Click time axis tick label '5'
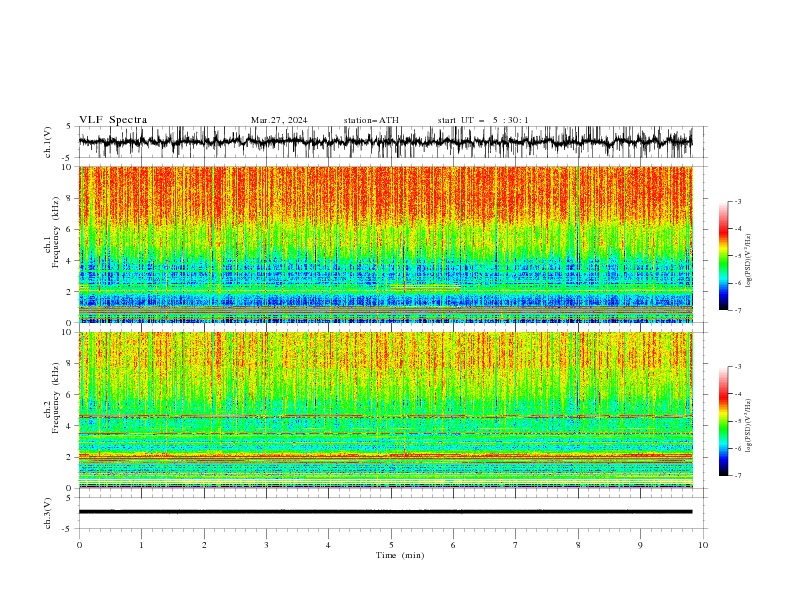 pos(391,545)
